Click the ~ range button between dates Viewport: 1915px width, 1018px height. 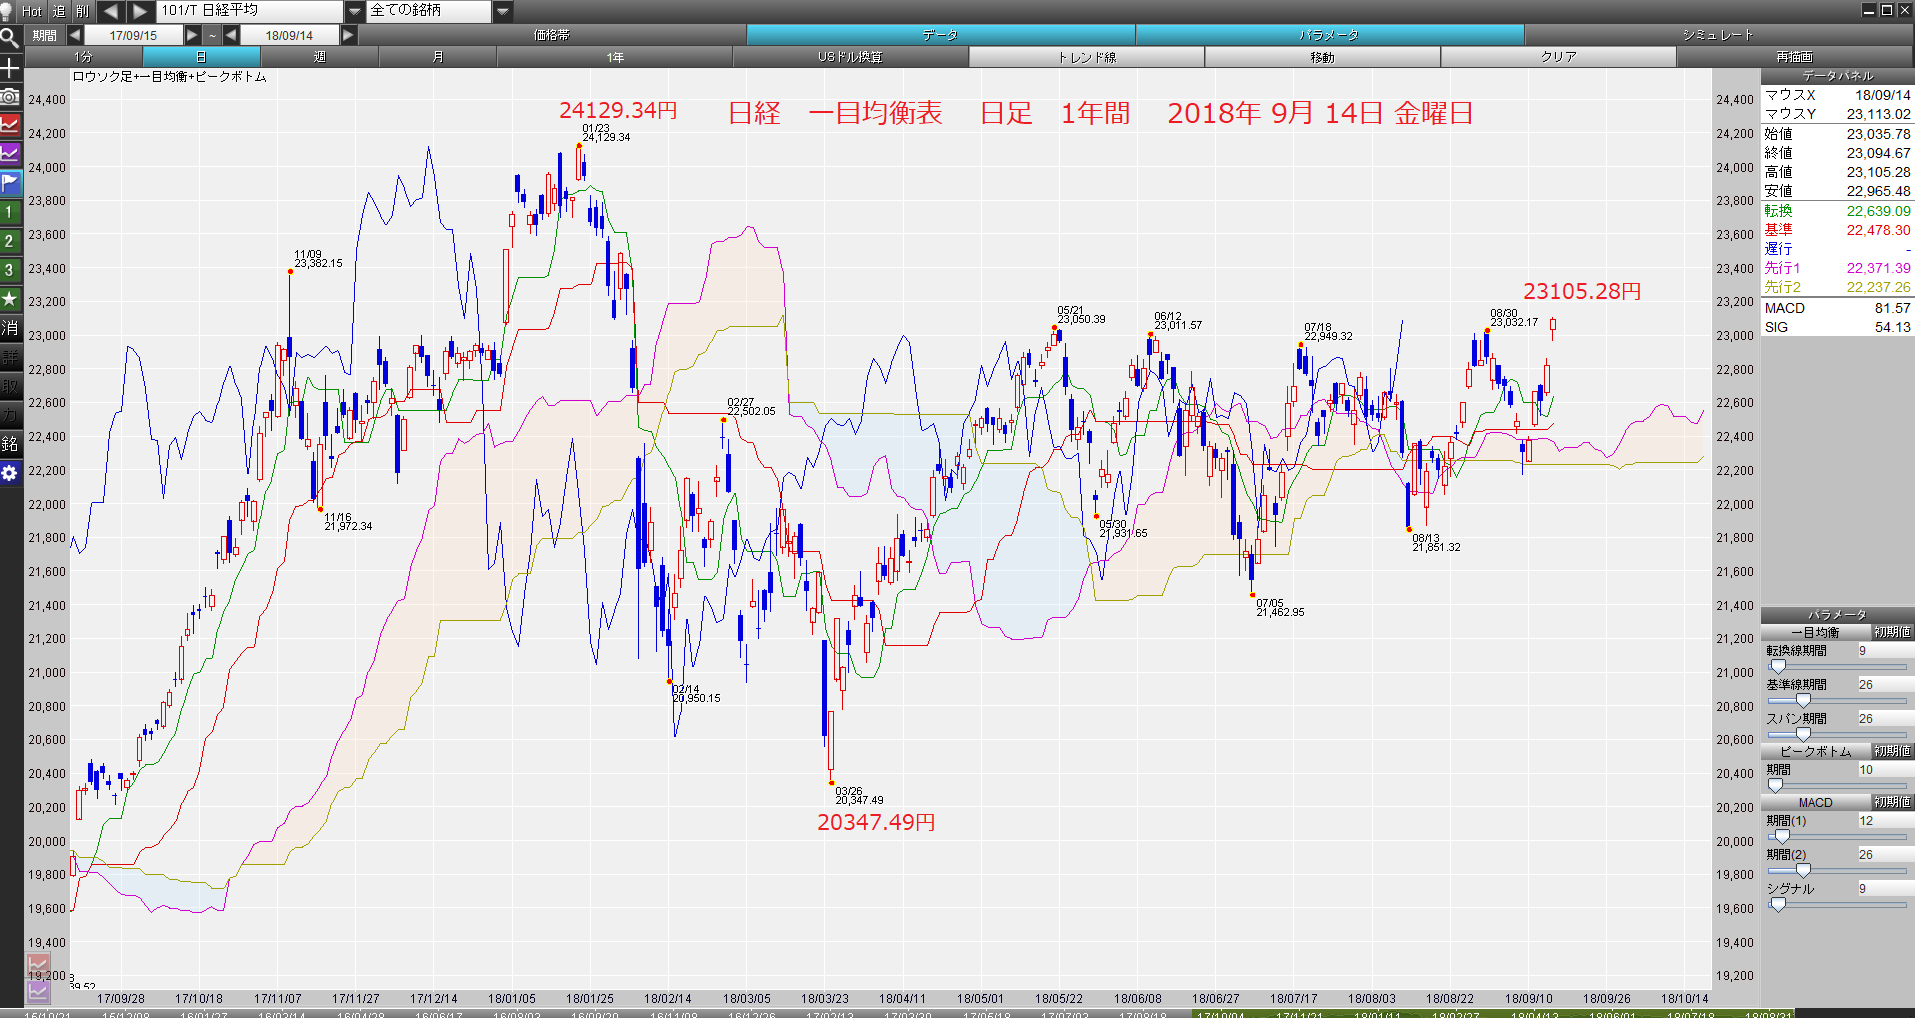point(212,35)
